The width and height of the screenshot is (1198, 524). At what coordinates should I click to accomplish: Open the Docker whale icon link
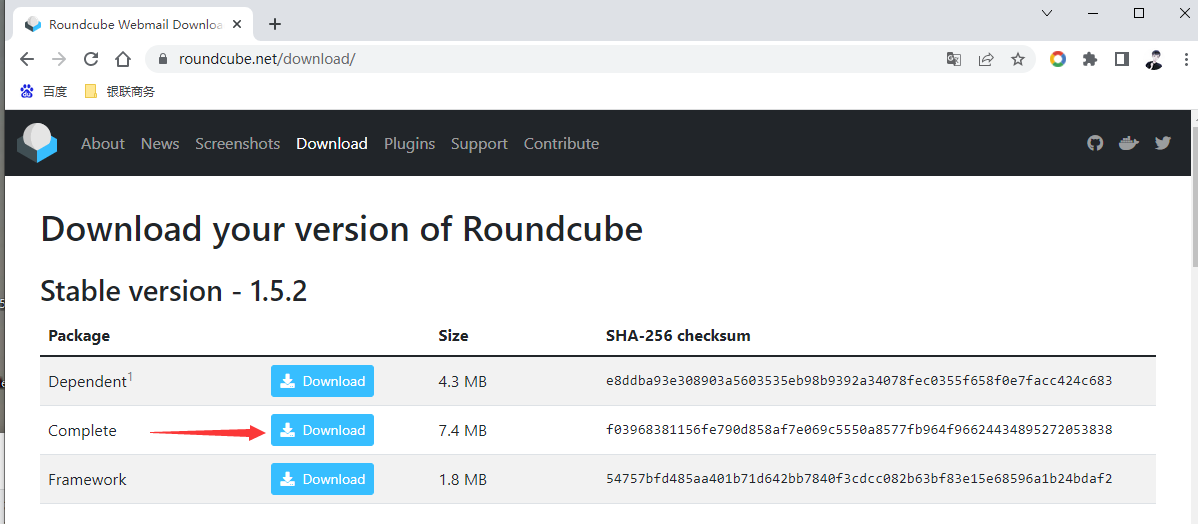1128,143
